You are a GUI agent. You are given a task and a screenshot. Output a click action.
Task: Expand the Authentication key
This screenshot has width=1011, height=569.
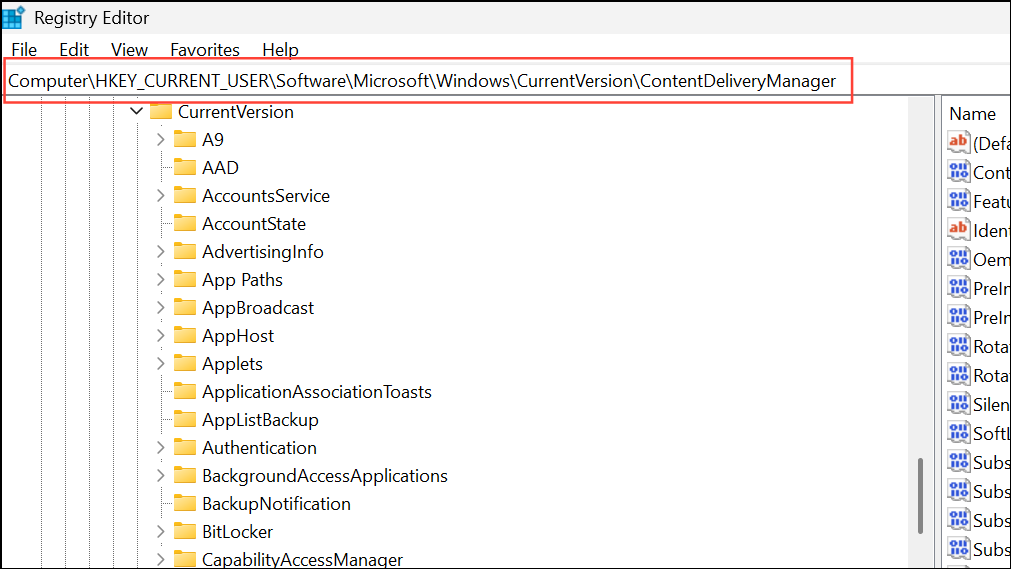point(161,448)
